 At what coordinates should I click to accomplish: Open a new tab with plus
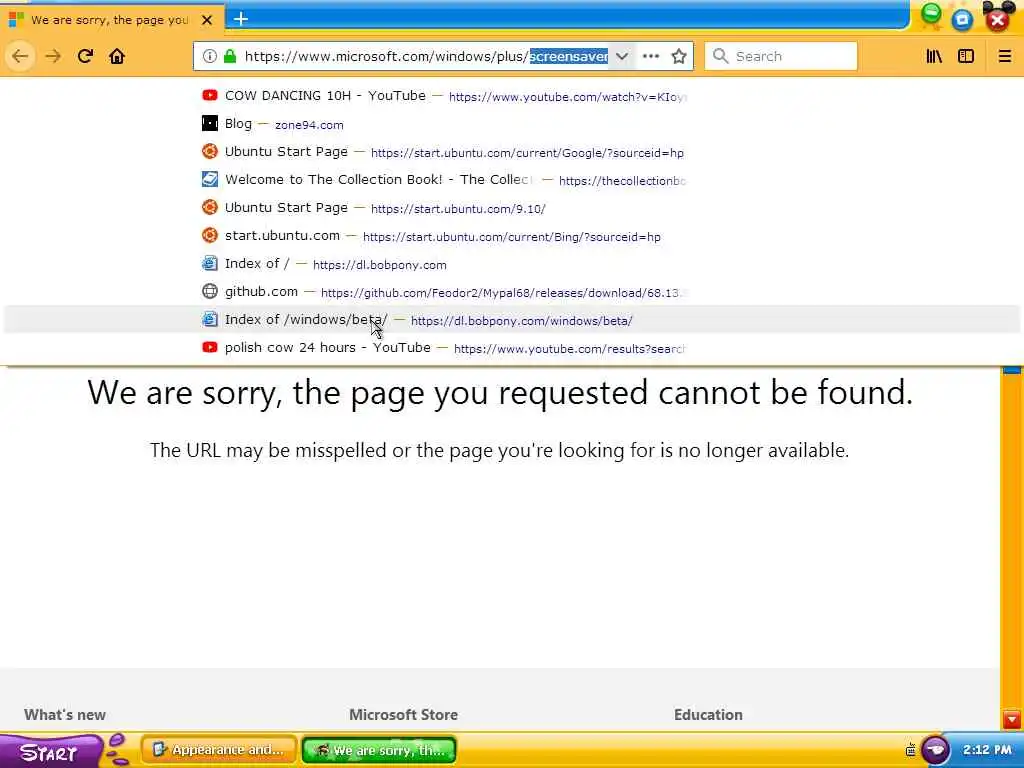click(x=241, y=19)
